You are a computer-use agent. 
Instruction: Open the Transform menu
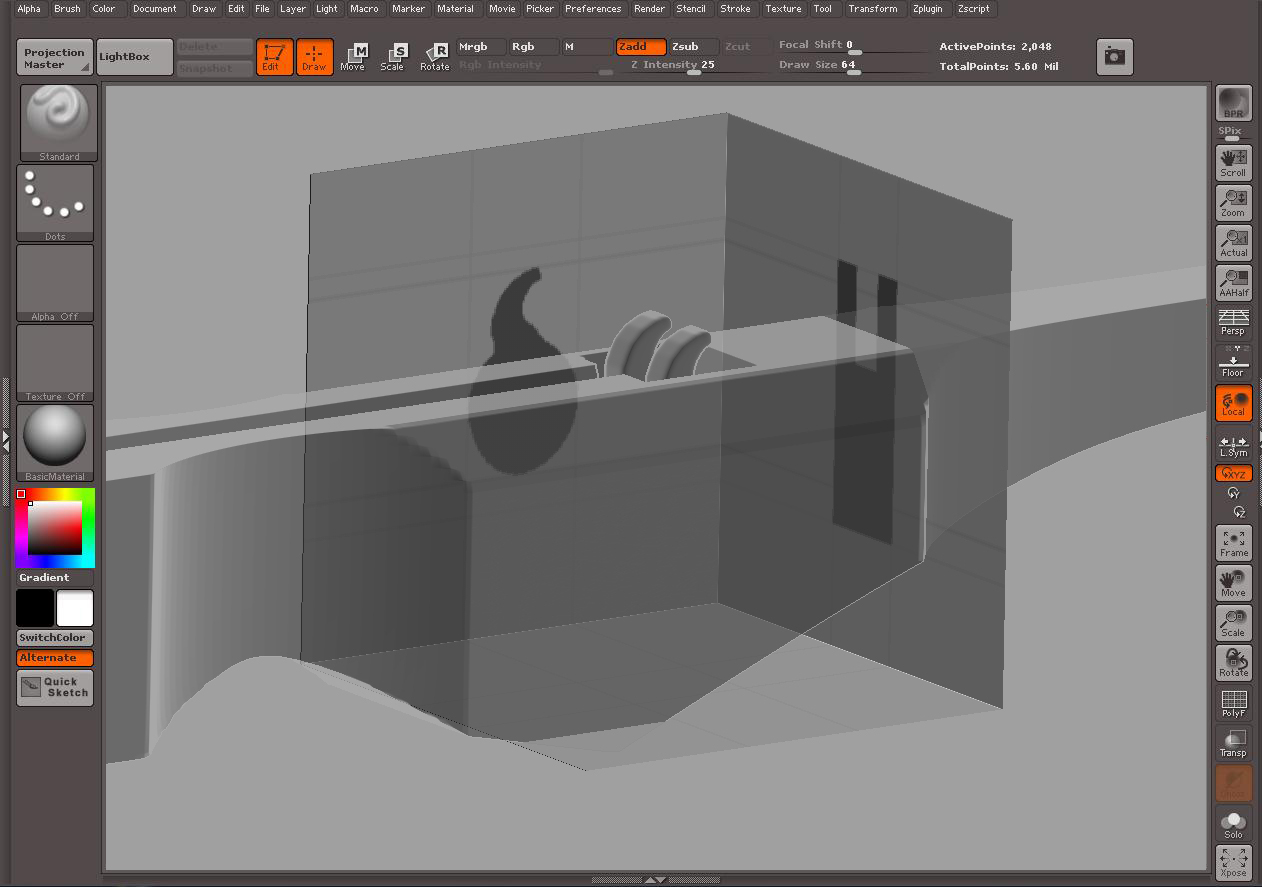click(872, 9)
